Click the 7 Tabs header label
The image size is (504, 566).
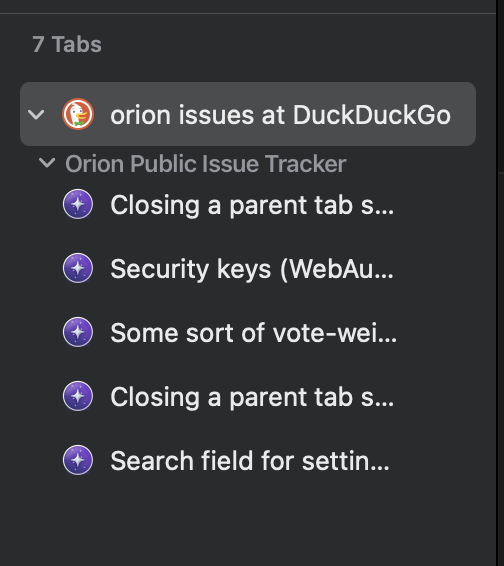pyautogui.click(x=67, y=44)
